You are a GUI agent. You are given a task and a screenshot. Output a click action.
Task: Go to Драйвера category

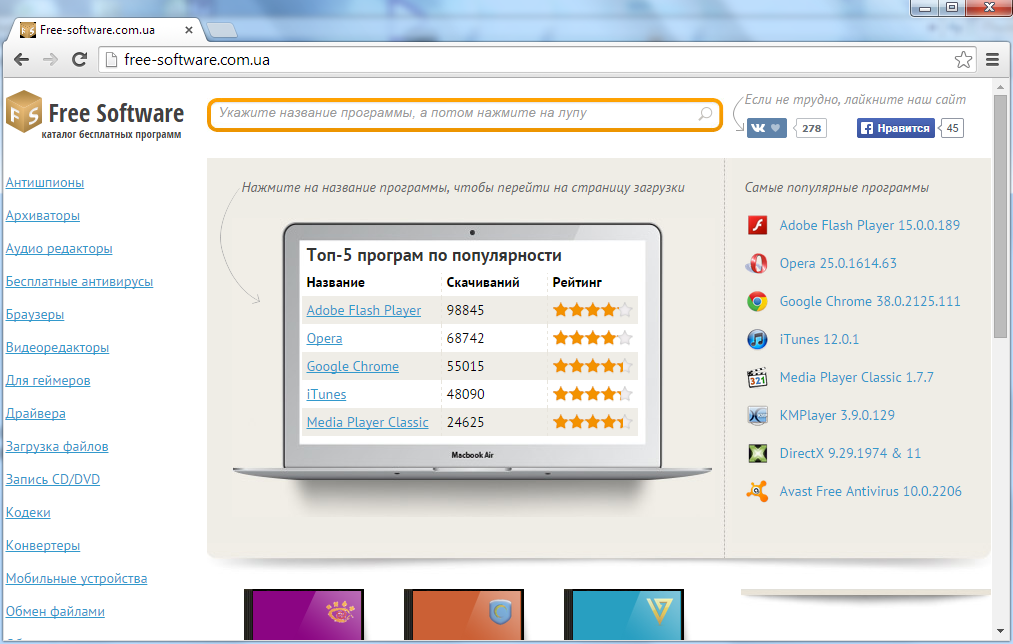(x=36, y=413)
